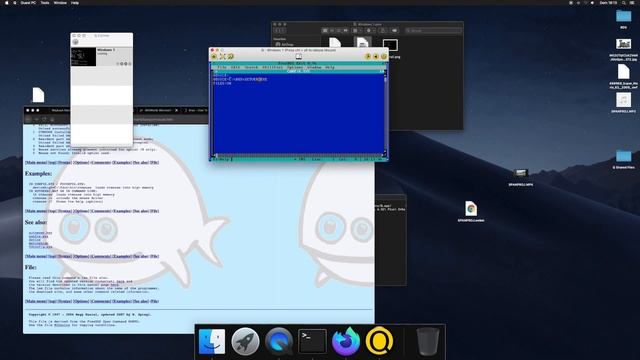Click Windows 1 screen thumbnail in machine list
640x360 pixels.
click(x=83, y=57)
